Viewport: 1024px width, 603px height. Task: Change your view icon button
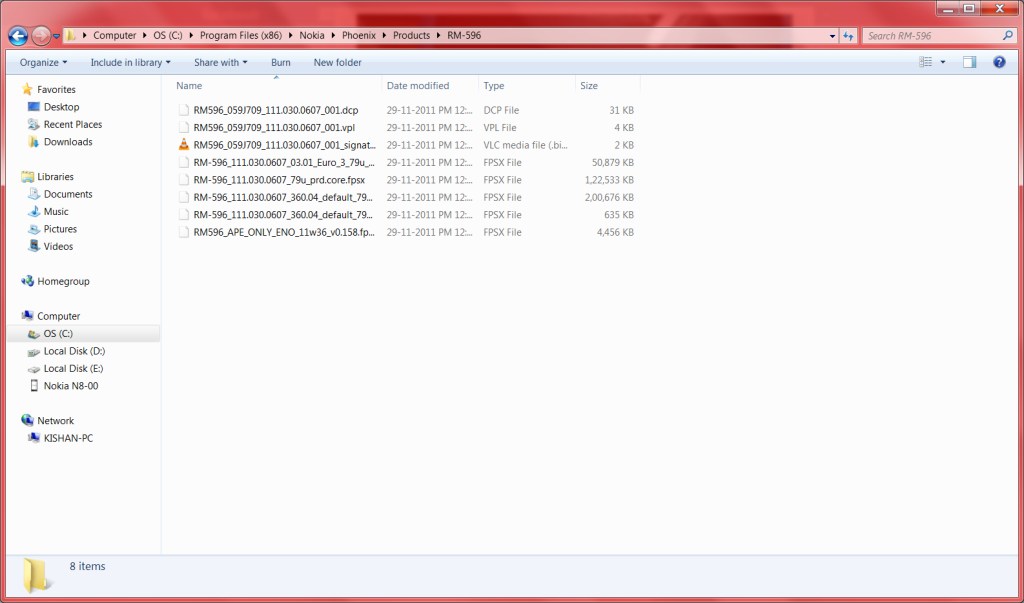(x=925, y=62)
